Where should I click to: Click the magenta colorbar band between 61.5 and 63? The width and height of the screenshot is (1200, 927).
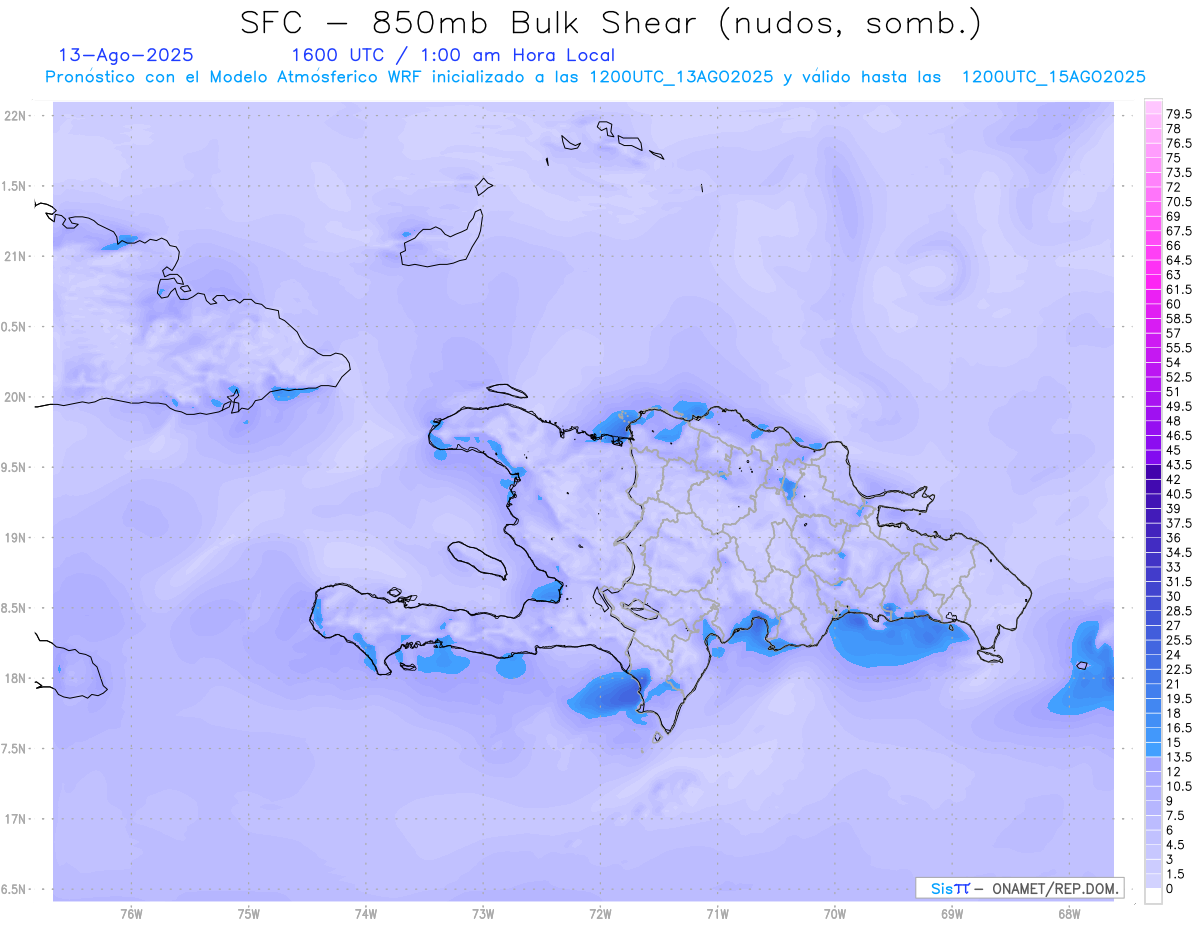(x=1153, y=282)
